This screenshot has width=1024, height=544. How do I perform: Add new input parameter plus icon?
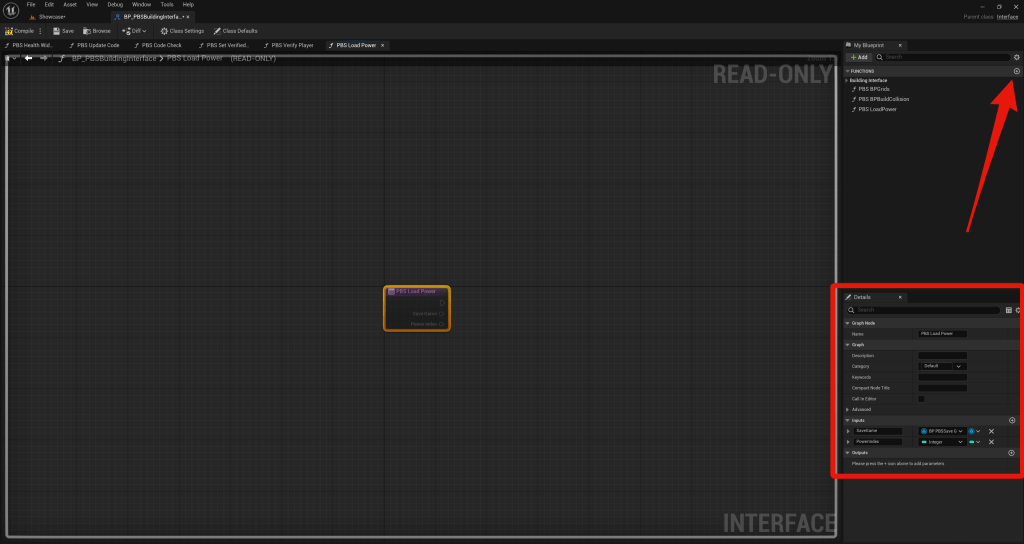1011,420
